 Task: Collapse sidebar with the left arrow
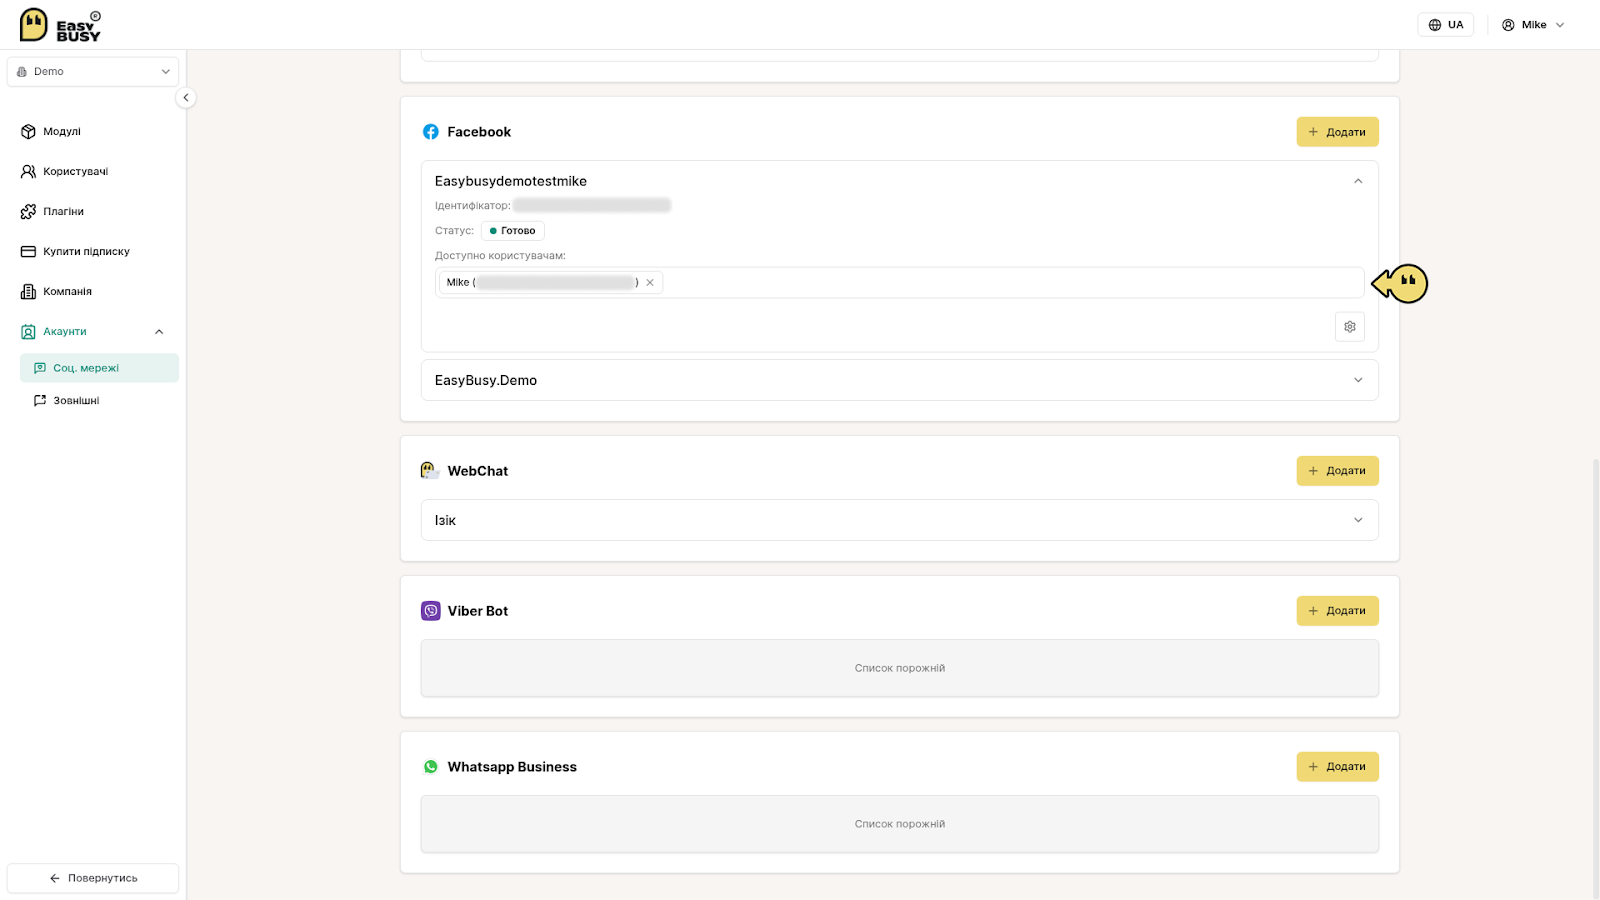pyautogui.click(x=185, y=98)
